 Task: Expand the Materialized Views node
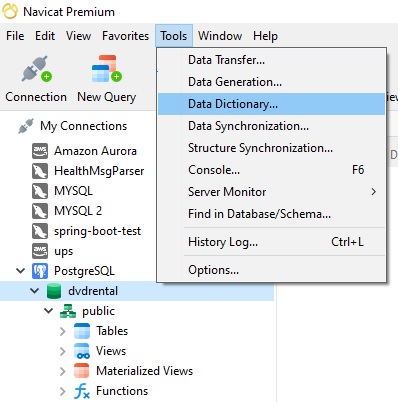pyautogui.click(x=63, y=371)
